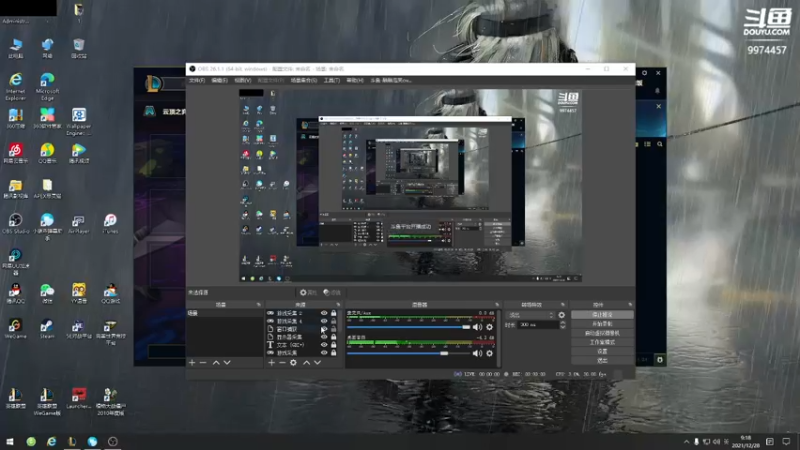Select the Recycle Bin desktop icon
This screenshot has width=800, height=450.
click(x=79, y=48)
